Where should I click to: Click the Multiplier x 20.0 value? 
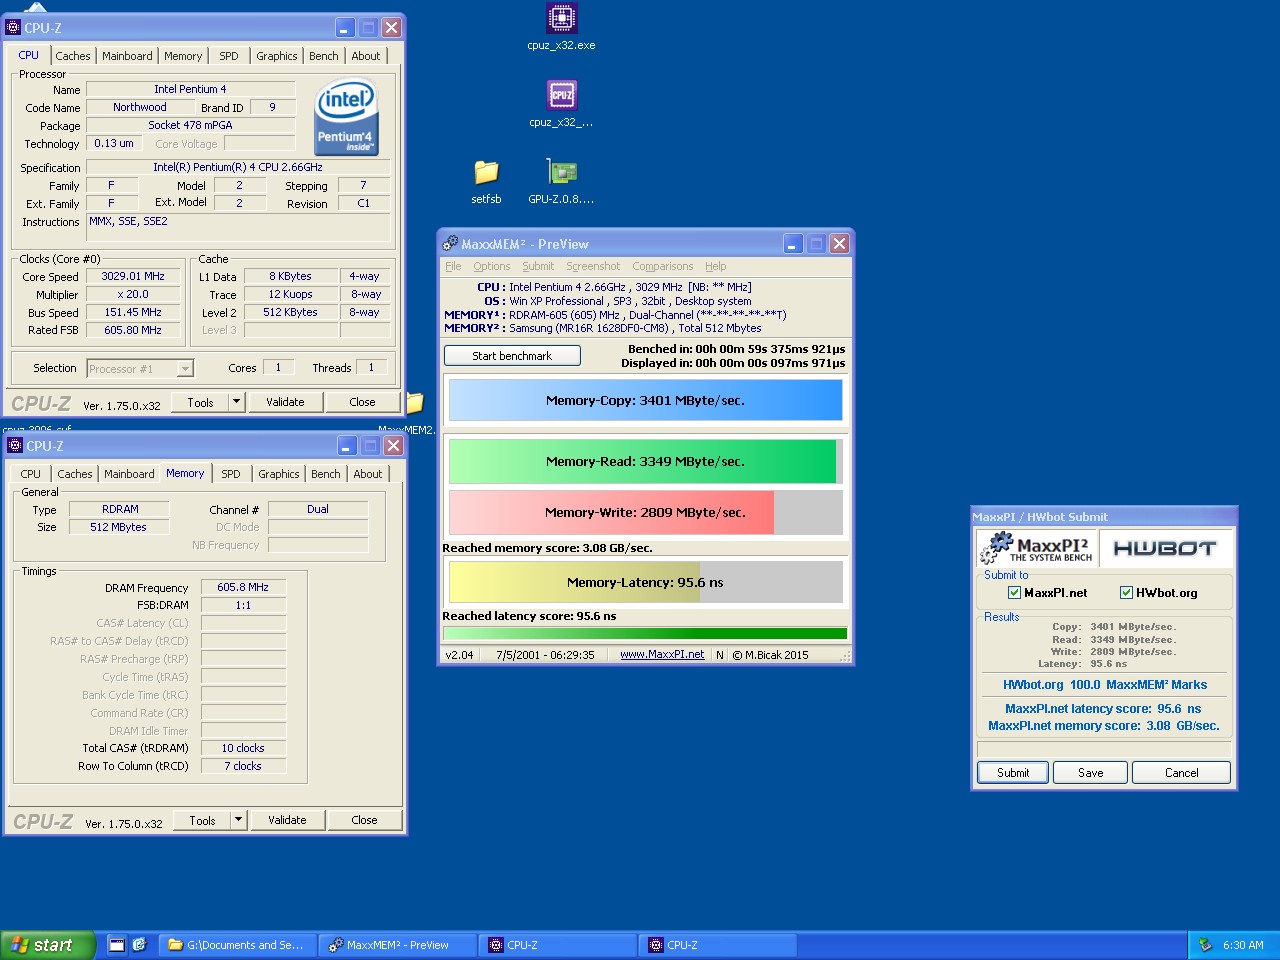click(x=133, y=294)
